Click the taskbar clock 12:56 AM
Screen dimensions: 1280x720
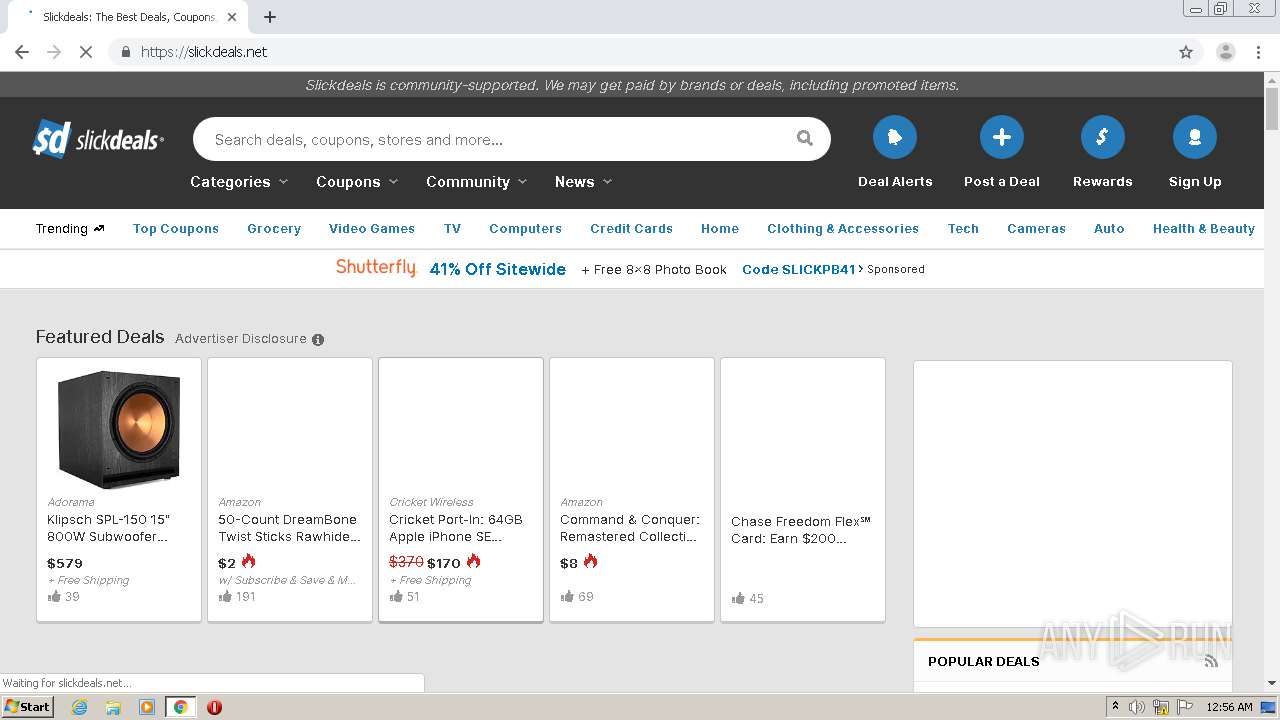coord(1229,707)
